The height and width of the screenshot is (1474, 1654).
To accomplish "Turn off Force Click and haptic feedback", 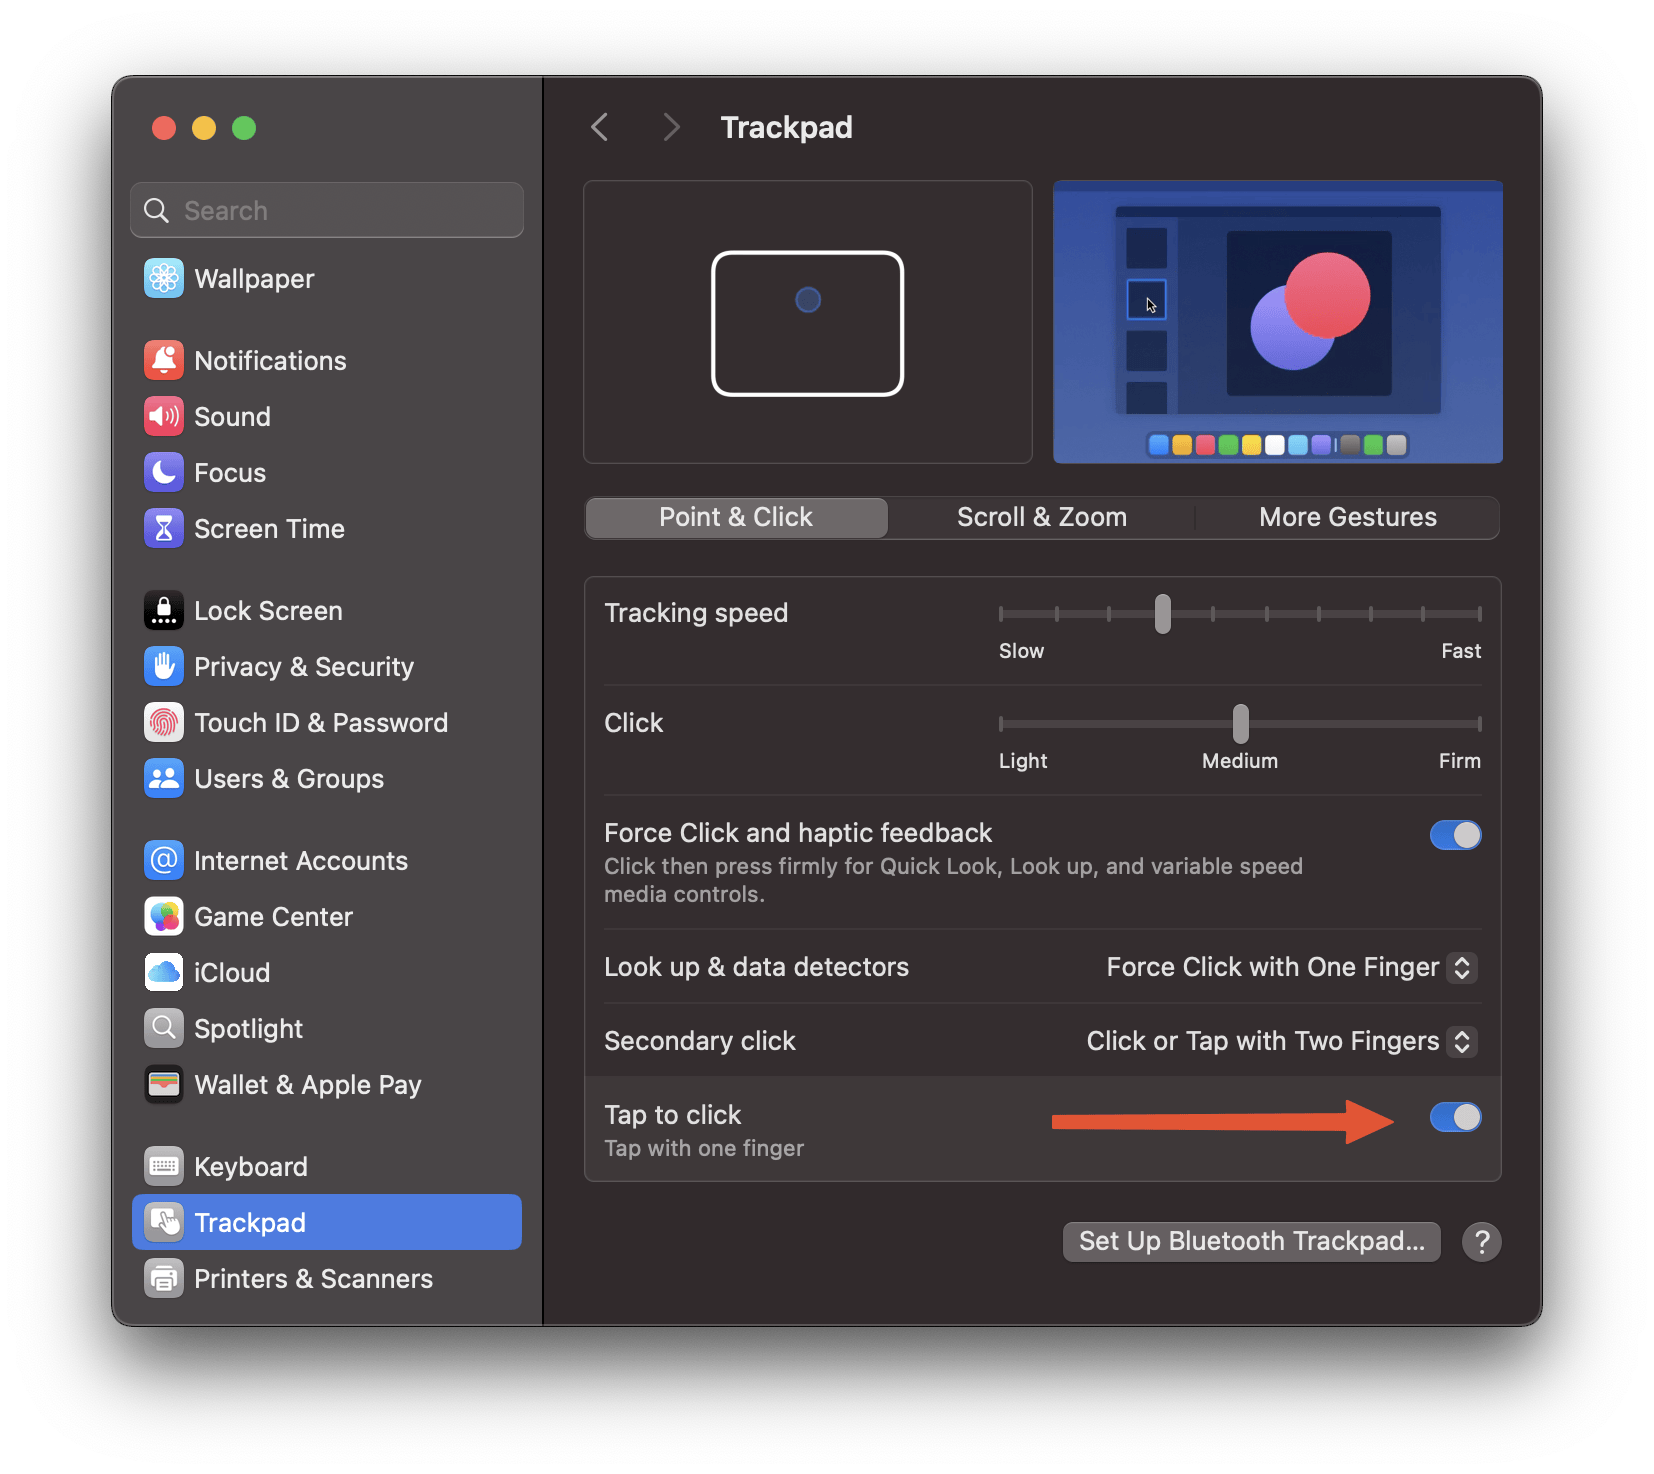I will tap(1455, 835).
